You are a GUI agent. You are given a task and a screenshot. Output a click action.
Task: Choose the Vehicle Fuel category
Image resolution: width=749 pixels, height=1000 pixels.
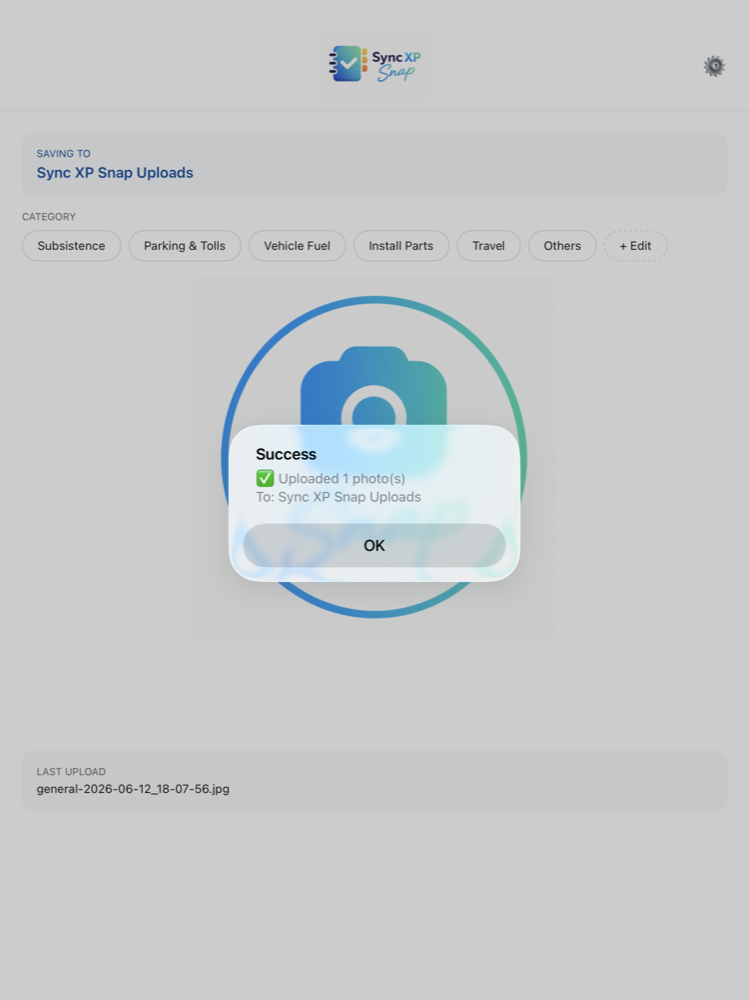click(x=297, y=246)
